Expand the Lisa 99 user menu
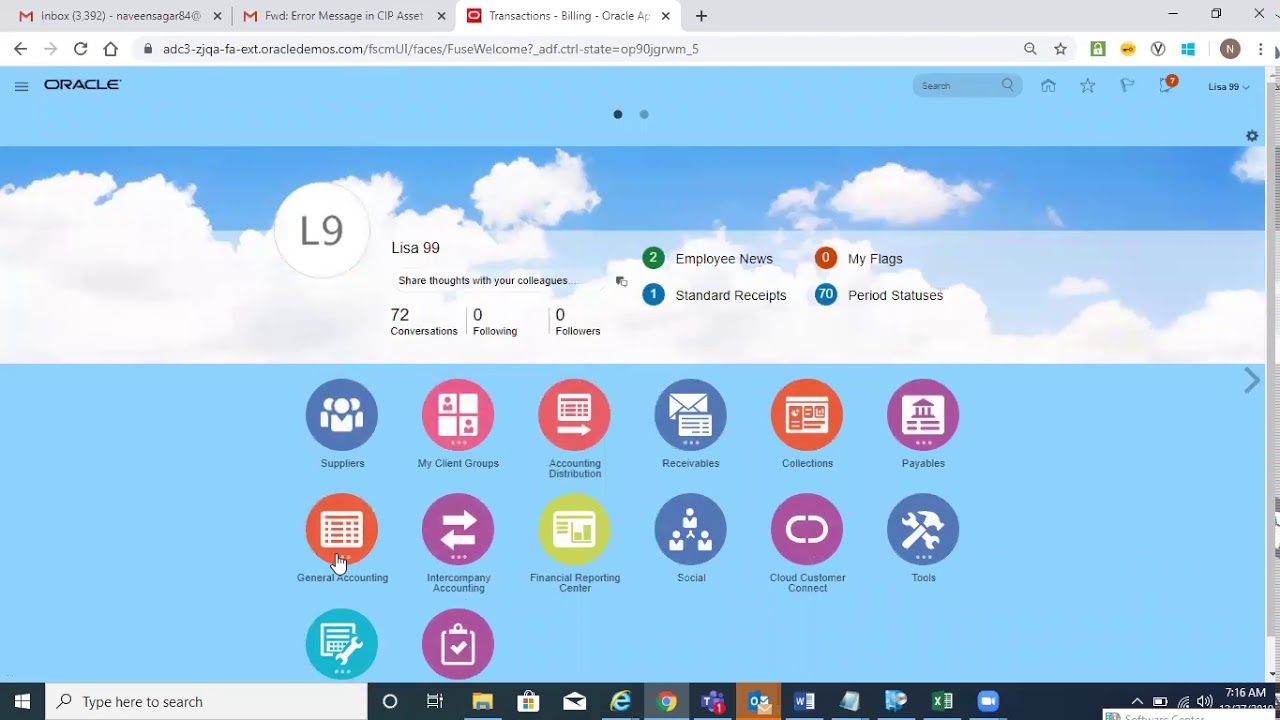This screenshot has height=720, width=1280. (1229, 87)
